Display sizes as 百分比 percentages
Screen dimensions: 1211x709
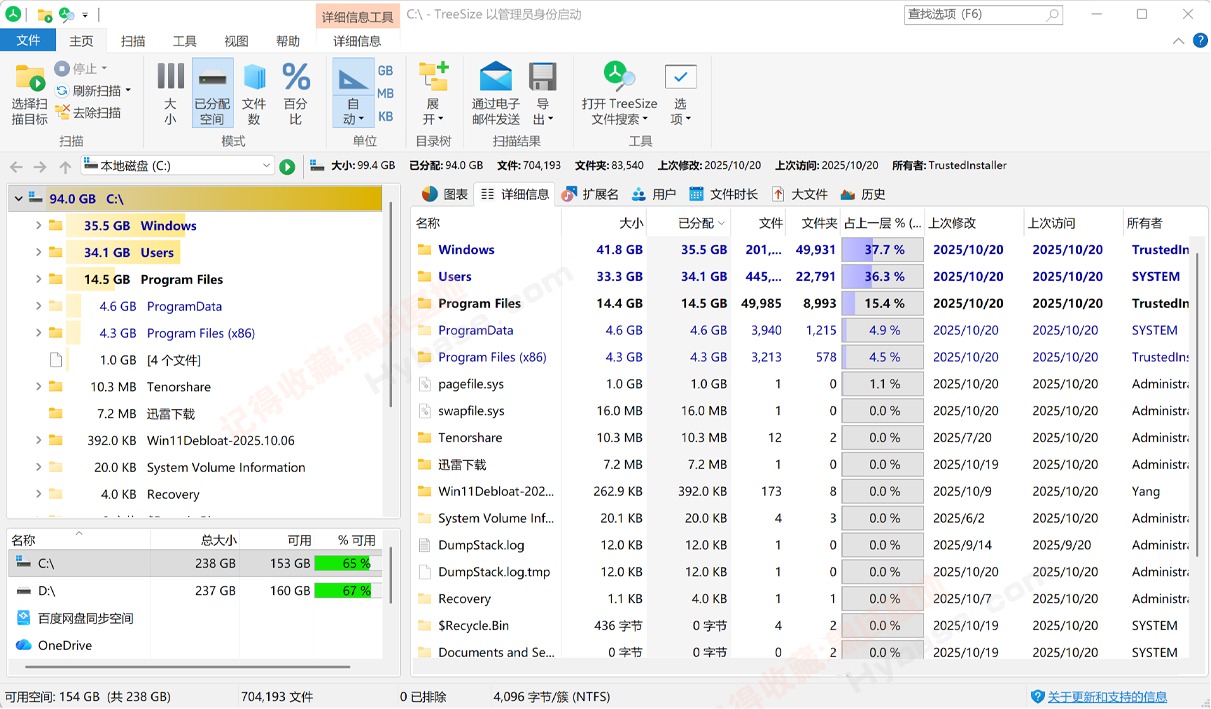pos(295,92)
